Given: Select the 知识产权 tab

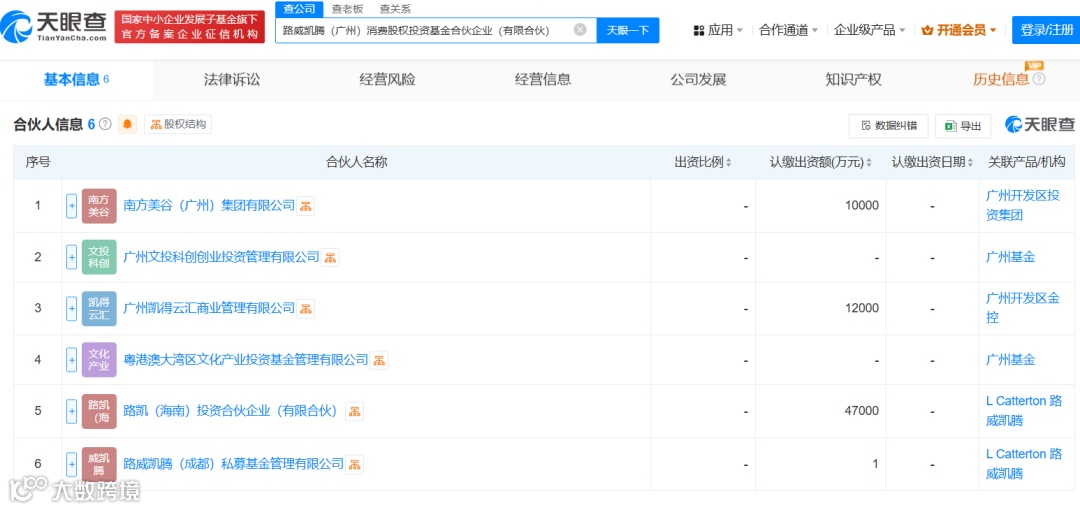Looking at the screenshot, I should point(853,80).
